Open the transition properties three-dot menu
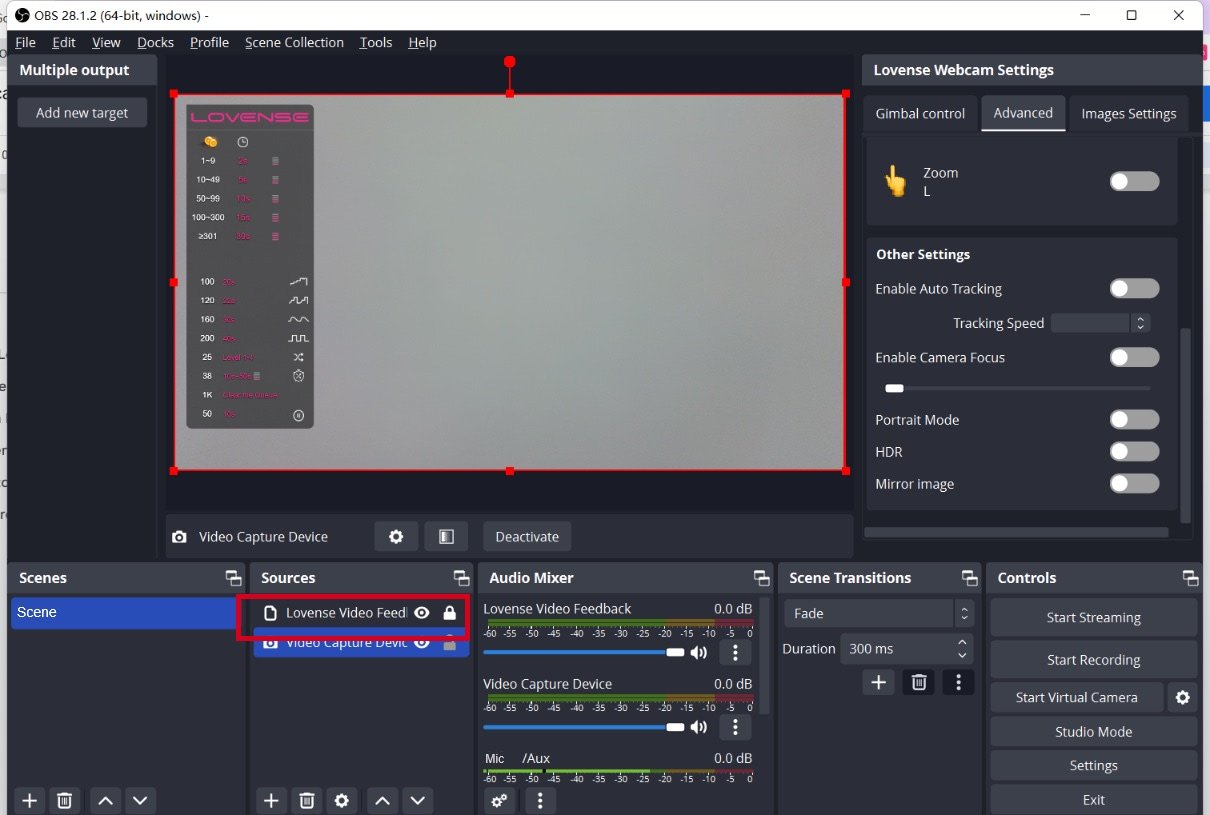This screenshot has width=1210, height=815. (958, 682)
